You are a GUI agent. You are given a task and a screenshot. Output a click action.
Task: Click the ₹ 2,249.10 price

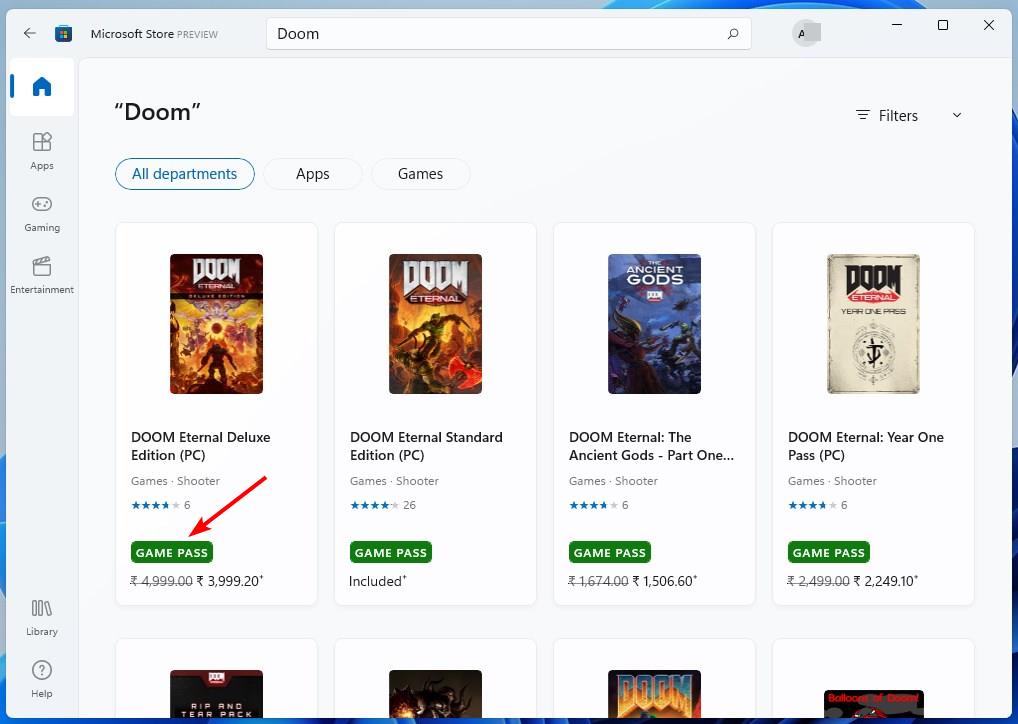[x=886, y=581]
